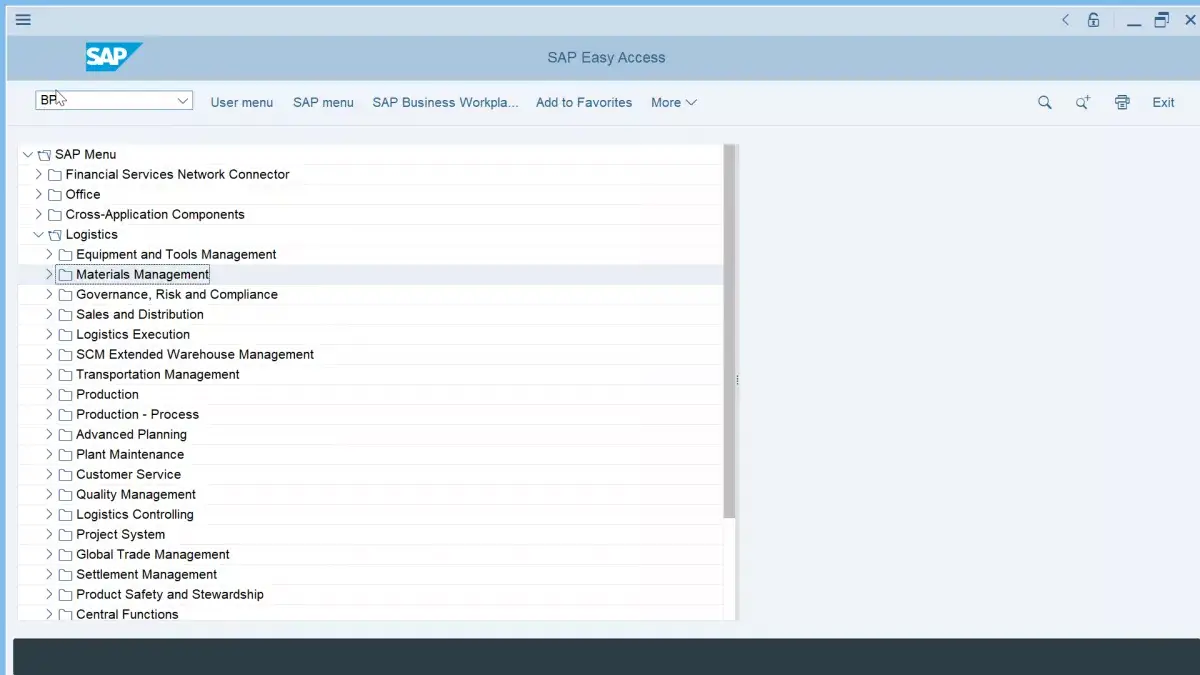
Task: Select the Materials Management tree item
Action: pyautogui.click(x=143, y=274)
